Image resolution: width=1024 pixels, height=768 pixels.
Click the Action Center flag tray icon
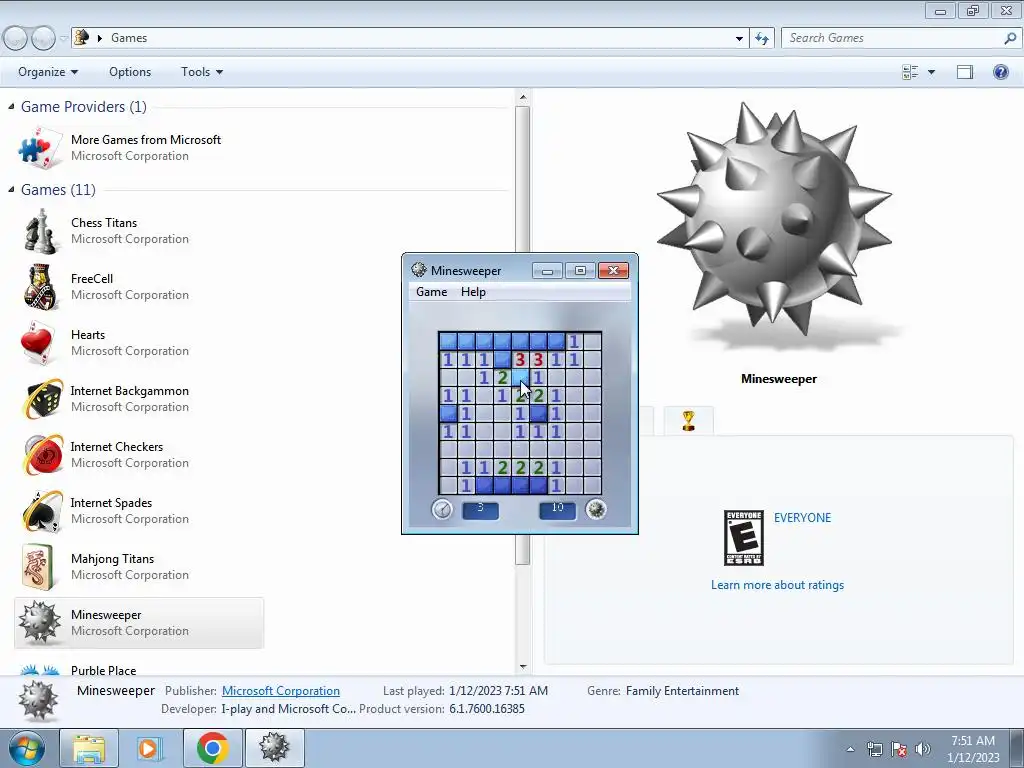tap(899, 749)
